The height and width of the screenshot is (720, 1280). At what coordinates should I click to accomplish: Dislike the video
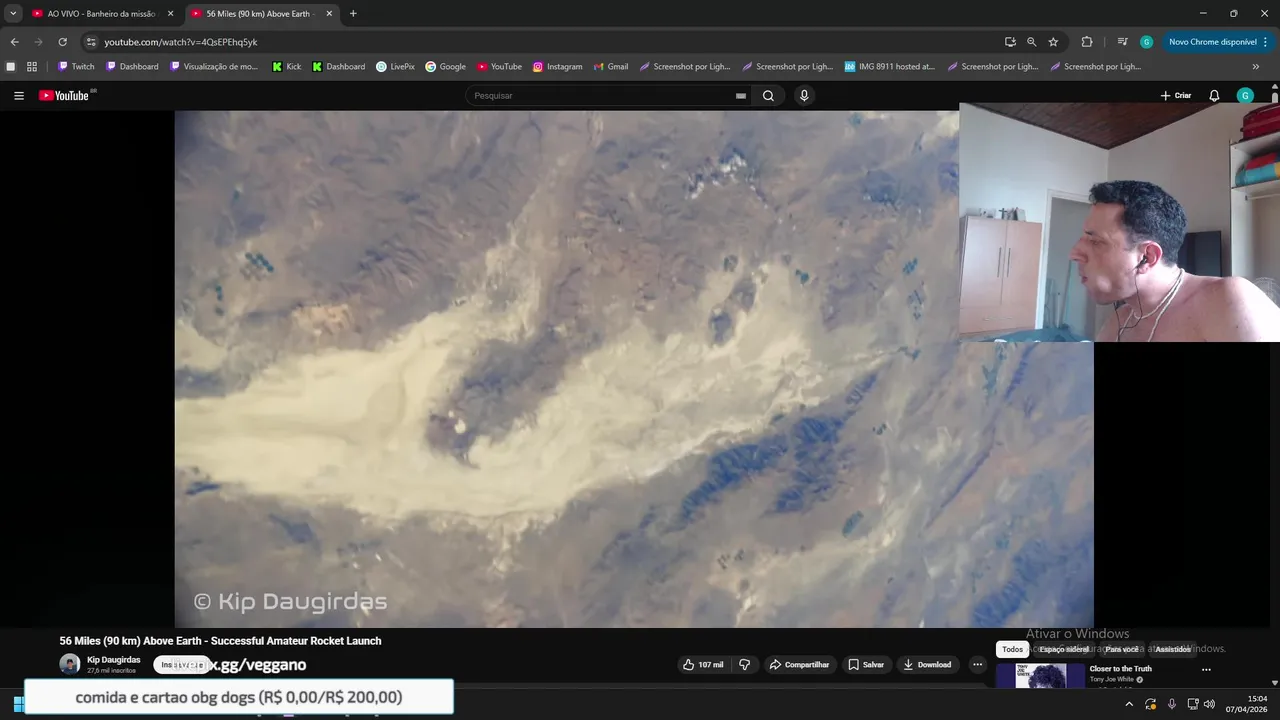point(744,664)
